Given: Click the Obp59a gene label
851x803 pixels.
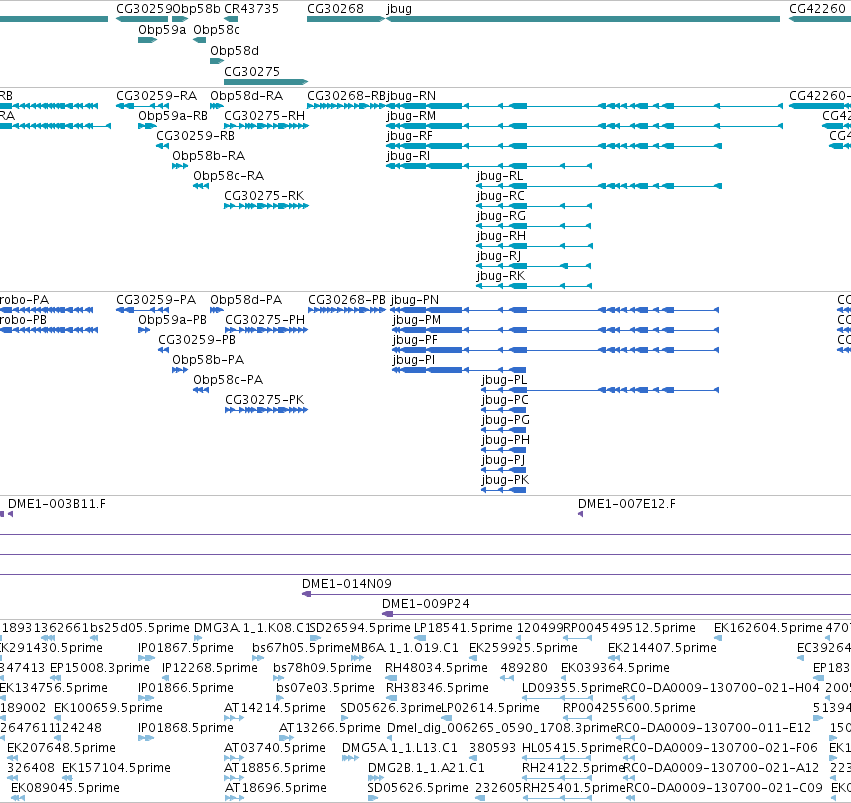Looking at the screenshot, I should click(x=162, y=30).
